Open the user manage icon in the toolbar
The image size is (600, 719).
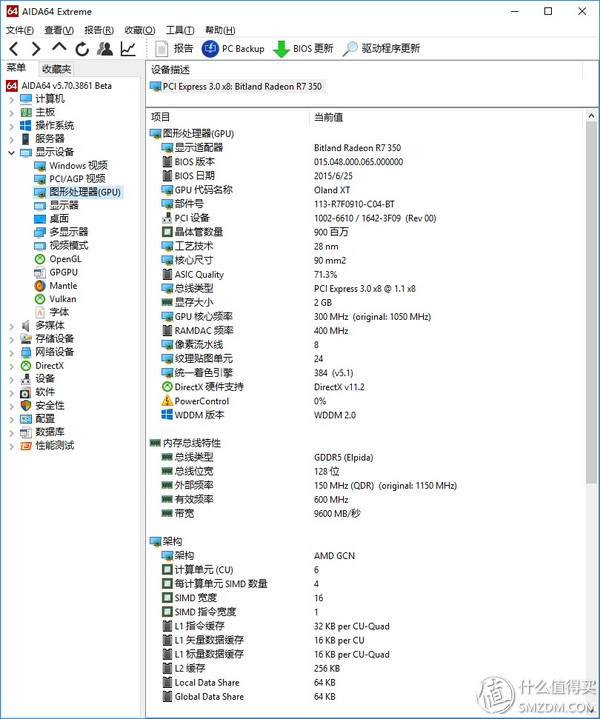(x=105, y=49)
